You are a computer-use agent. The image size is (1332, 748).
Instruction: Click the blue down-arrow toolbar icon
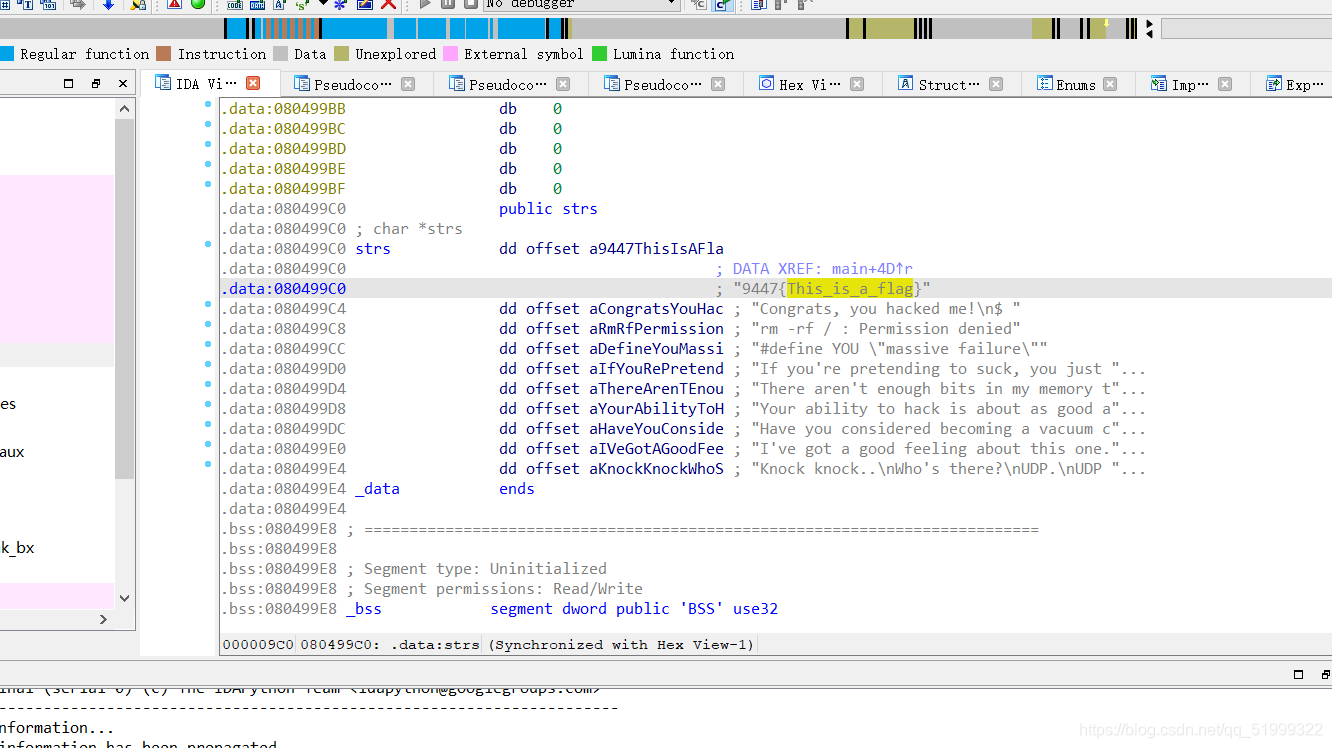click(x=108, y=4)
